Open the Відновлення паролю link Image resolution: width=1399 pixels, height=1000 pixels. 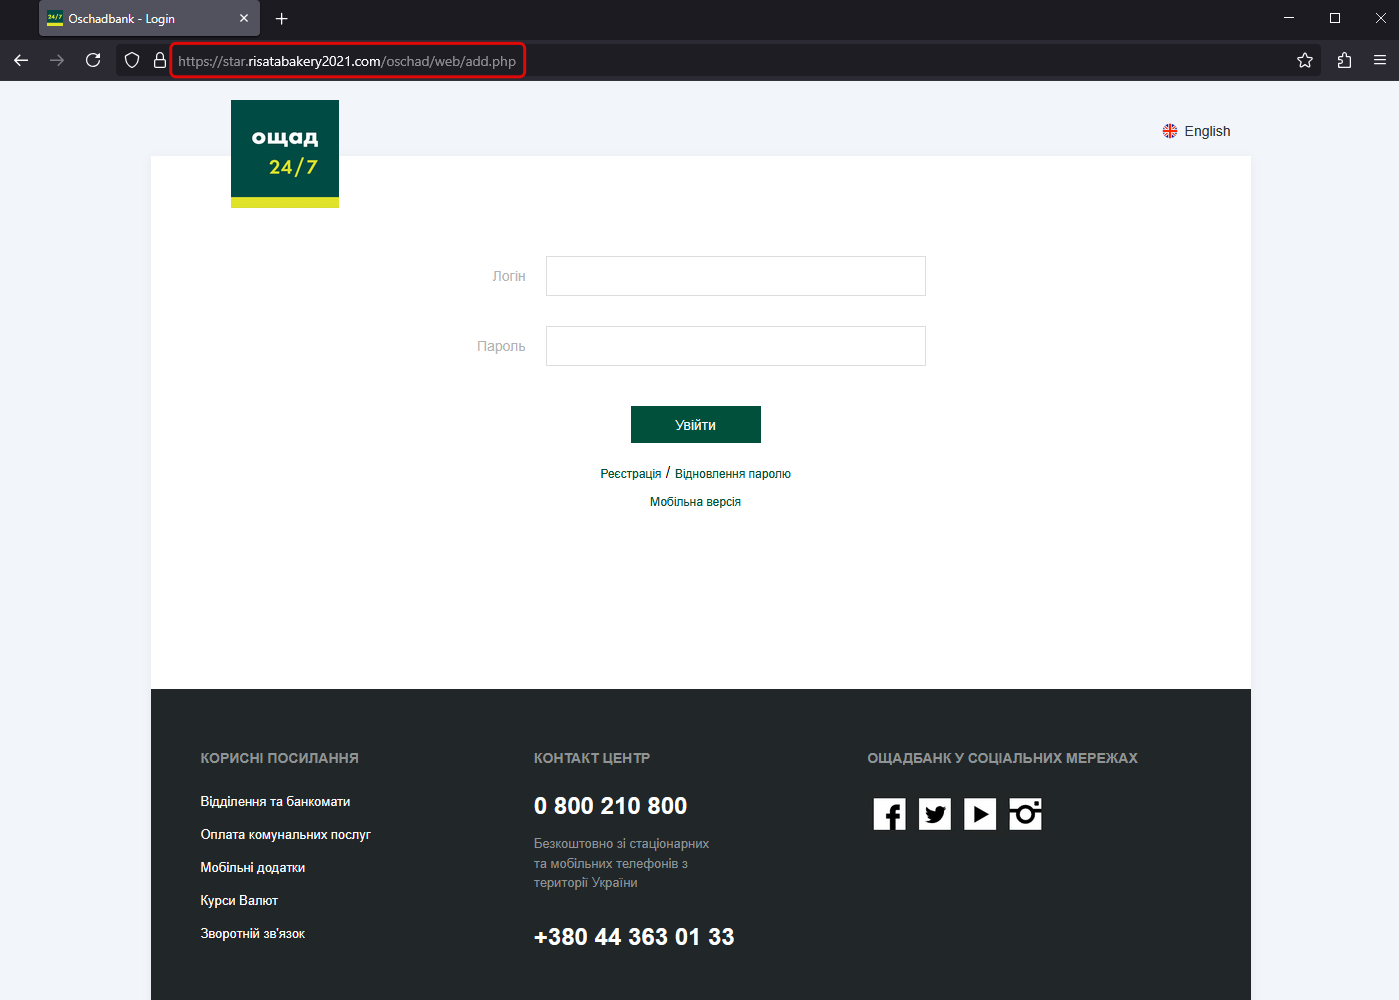(733, 474)
